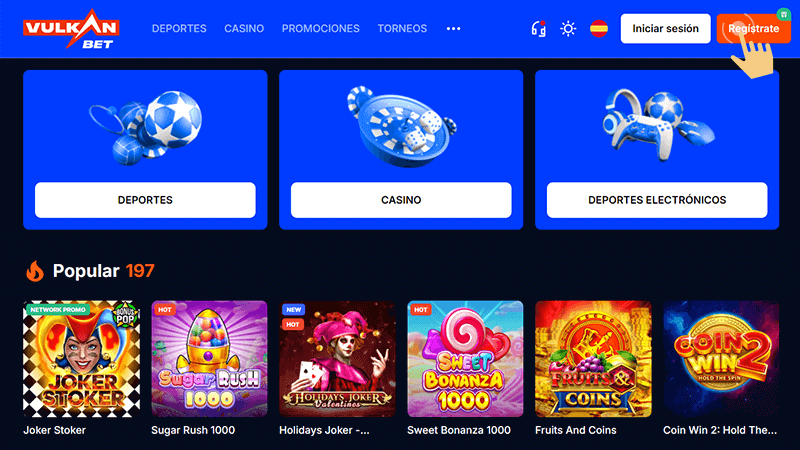Open the Joker Stoker game thumbnail
The width and height of the screenshot is (800, 450).
(x=82, y=359)
